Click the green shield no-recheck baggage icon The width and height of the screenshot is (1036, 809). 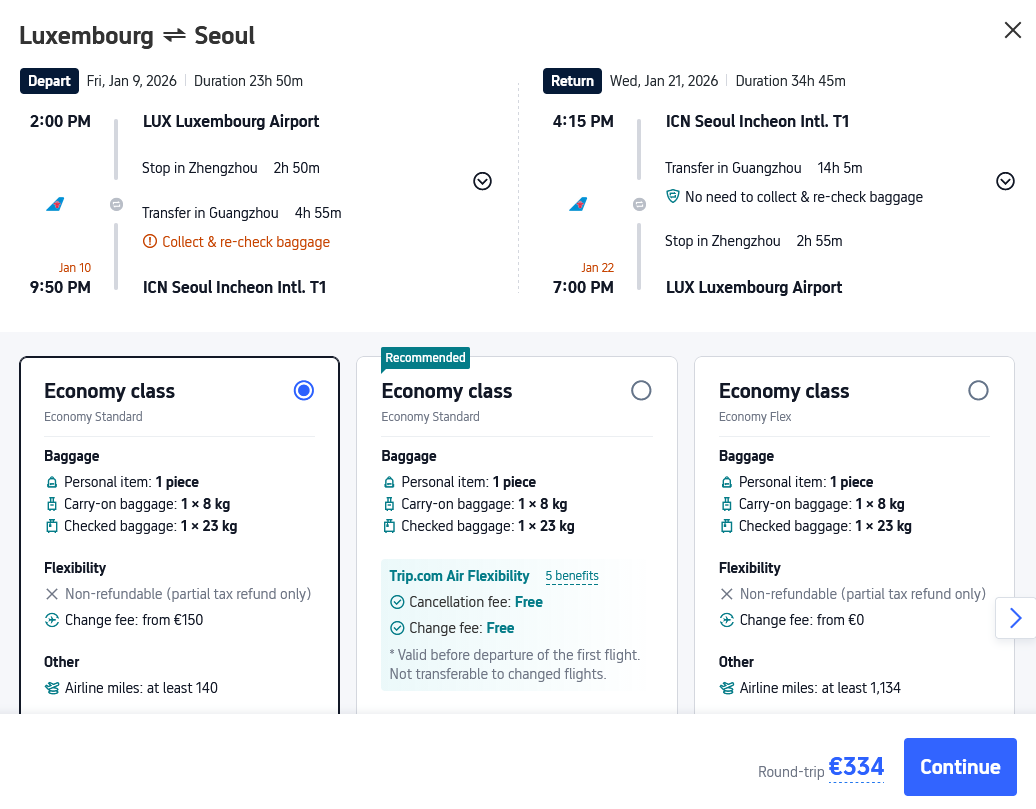tap(673, 197)
